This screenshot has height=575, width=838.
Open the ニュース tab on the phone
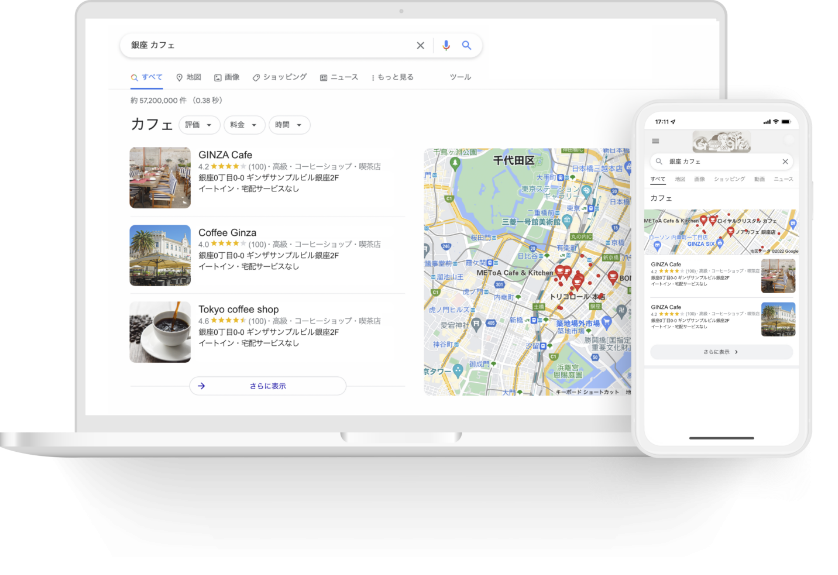click(783, 180)
